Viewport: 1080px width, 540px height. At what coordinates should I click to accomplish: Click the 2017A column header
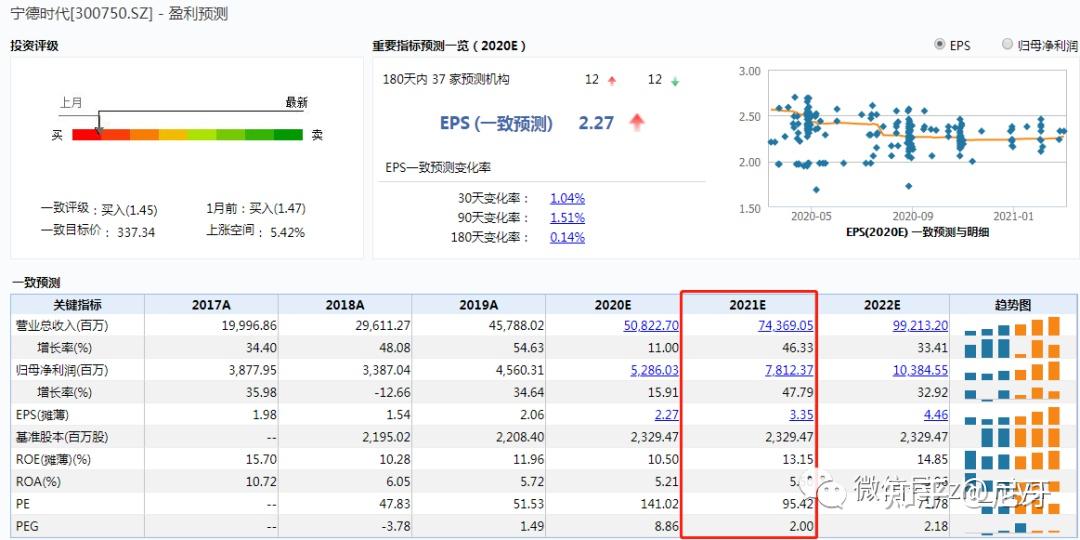click(x=211, y=304)
